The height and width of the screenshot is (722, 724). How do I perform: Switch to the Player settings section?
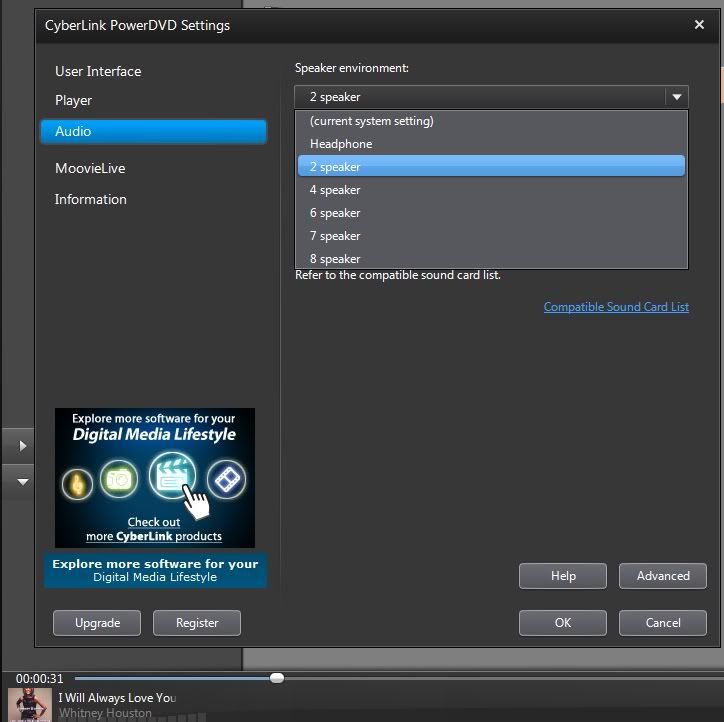pos(73,100)
